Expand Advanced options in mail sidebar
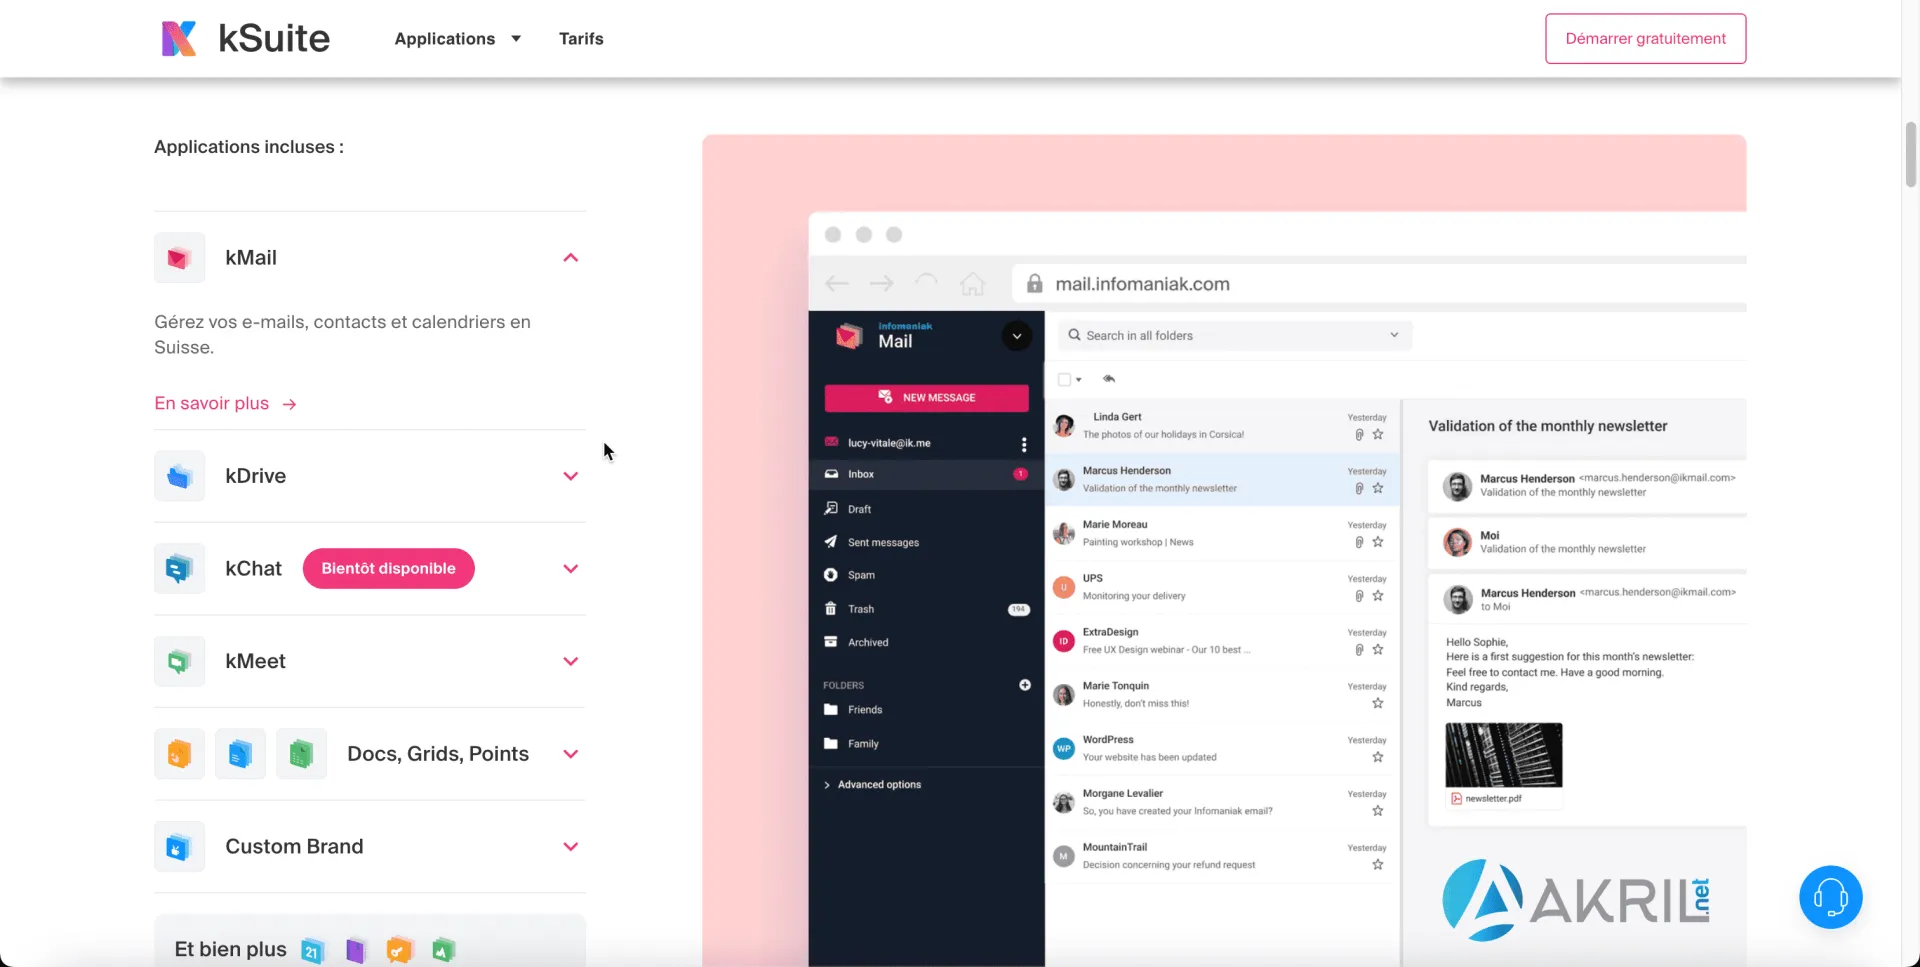Image resolution: width=1920 pixels, height=967 pixels. (x=872, y=785)
